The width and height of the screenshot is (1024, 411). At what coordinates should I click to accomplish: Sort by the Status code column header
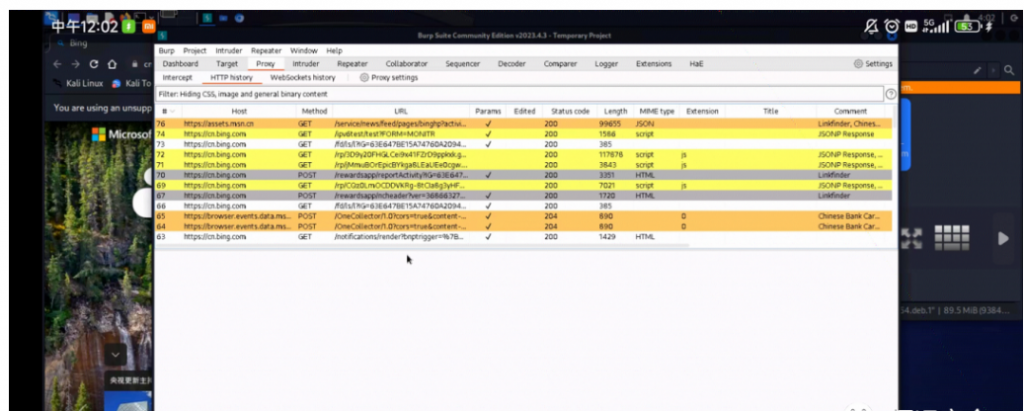(x=570, y=111)
